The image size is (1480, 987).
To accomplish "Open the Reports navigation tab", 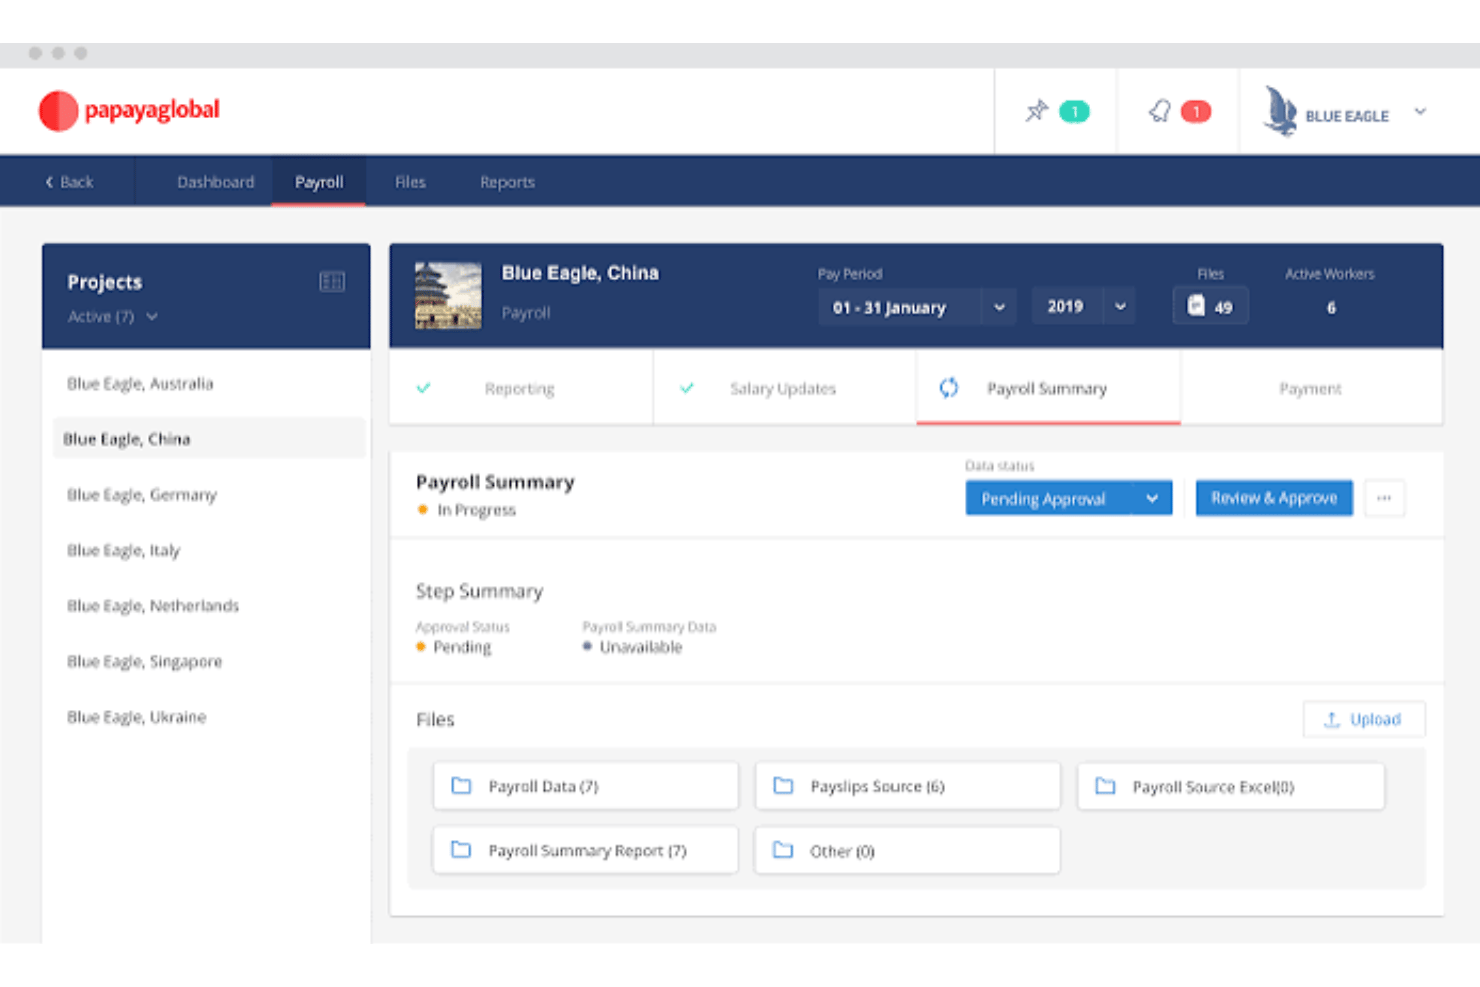I will pyautogui.click(x=507, y=182).
